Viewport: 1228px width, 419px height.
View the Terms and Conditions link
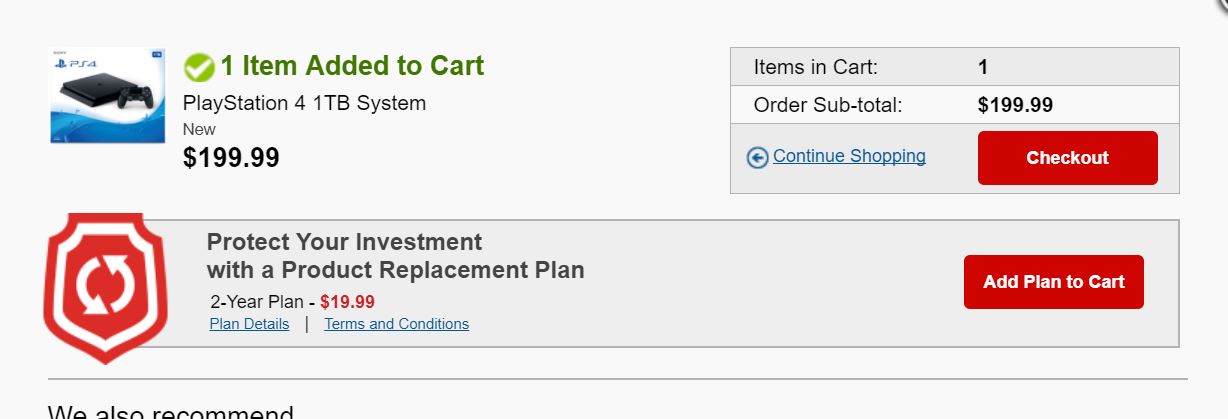tap(396, 324)
